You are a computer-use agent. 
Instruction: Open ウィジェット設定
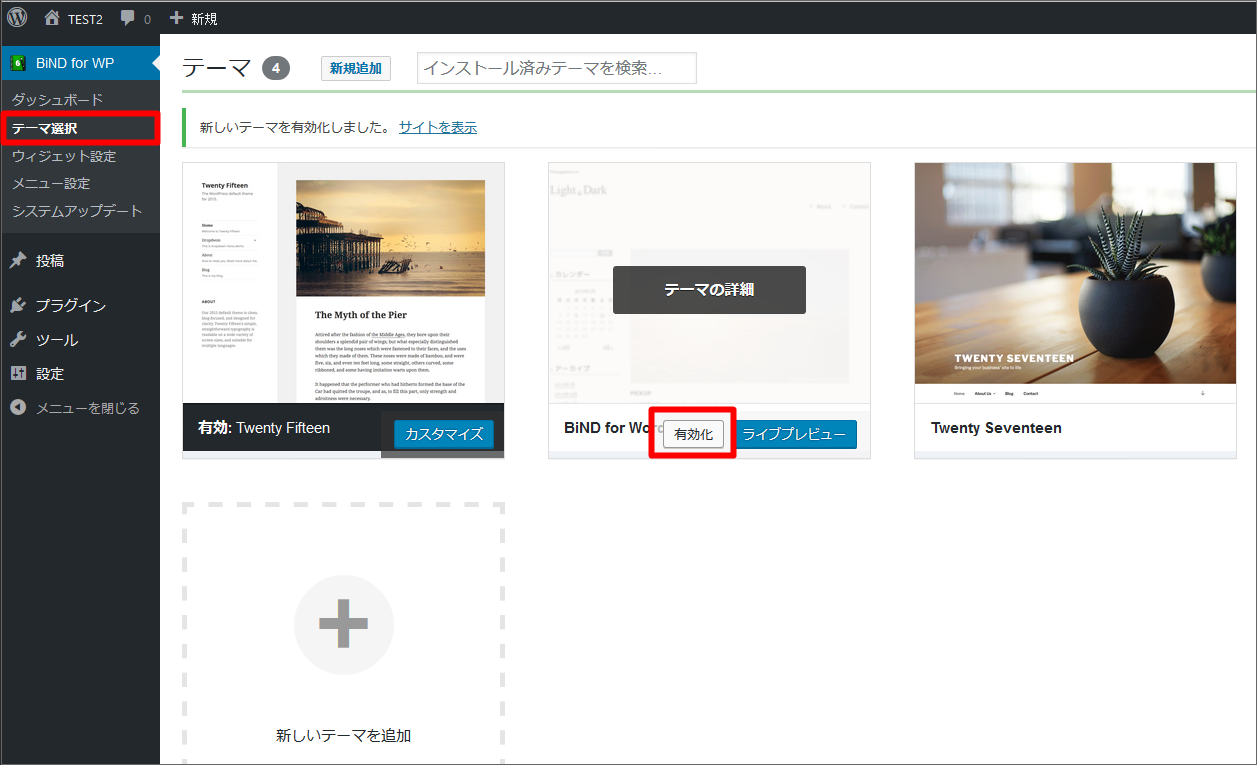click(64, 156)
